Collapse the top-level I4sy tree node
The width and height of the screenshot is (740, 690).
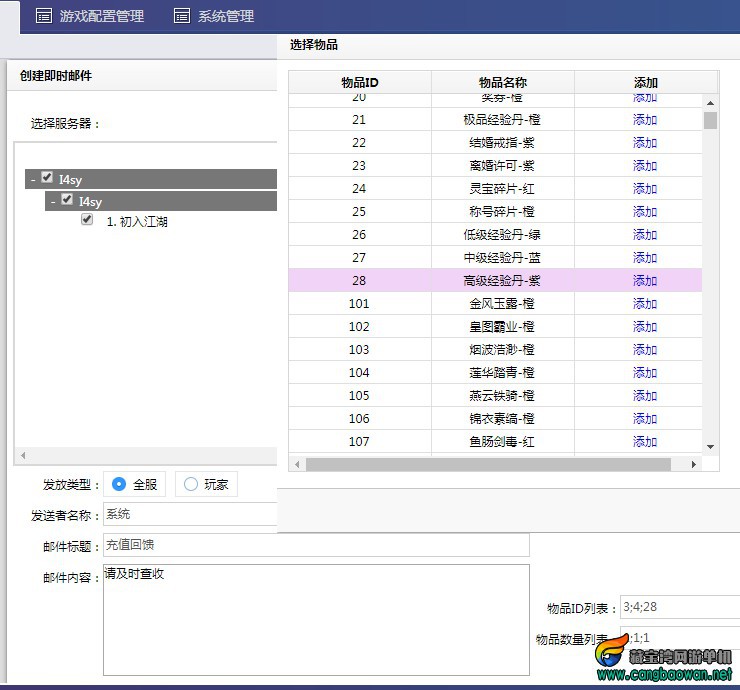pos(33,180)
